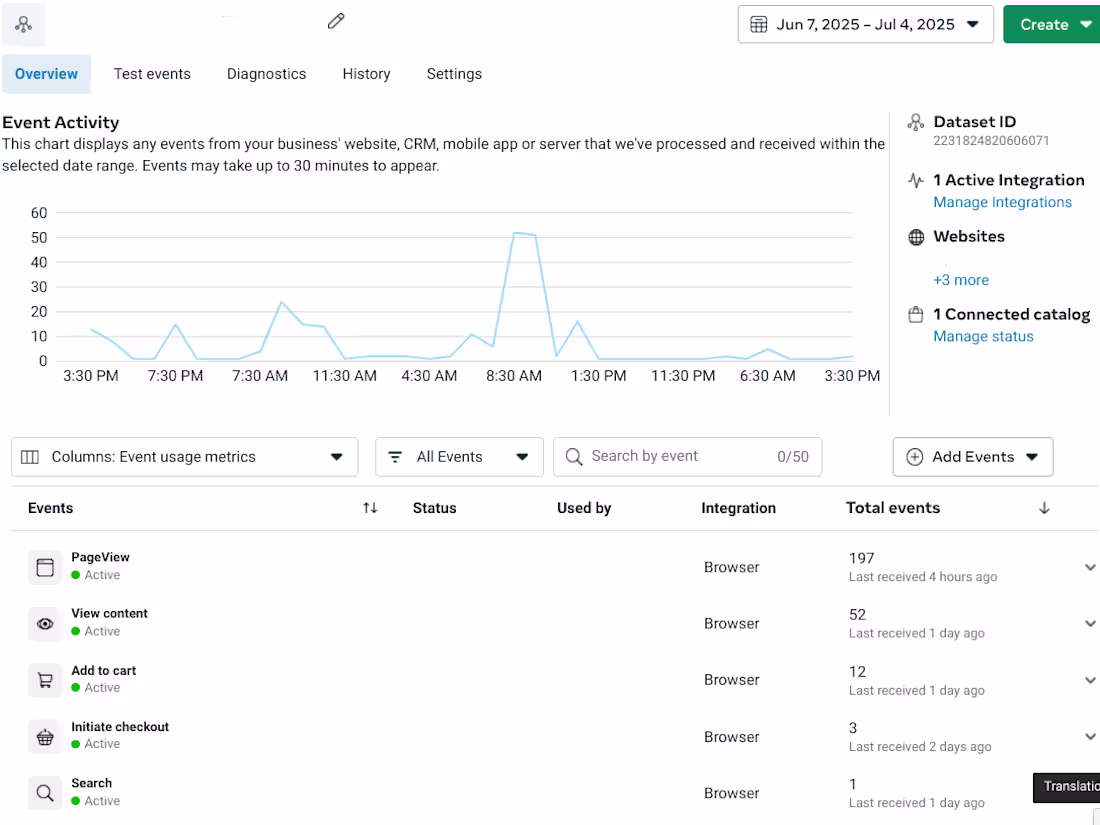Open the Test events tab

152,73
